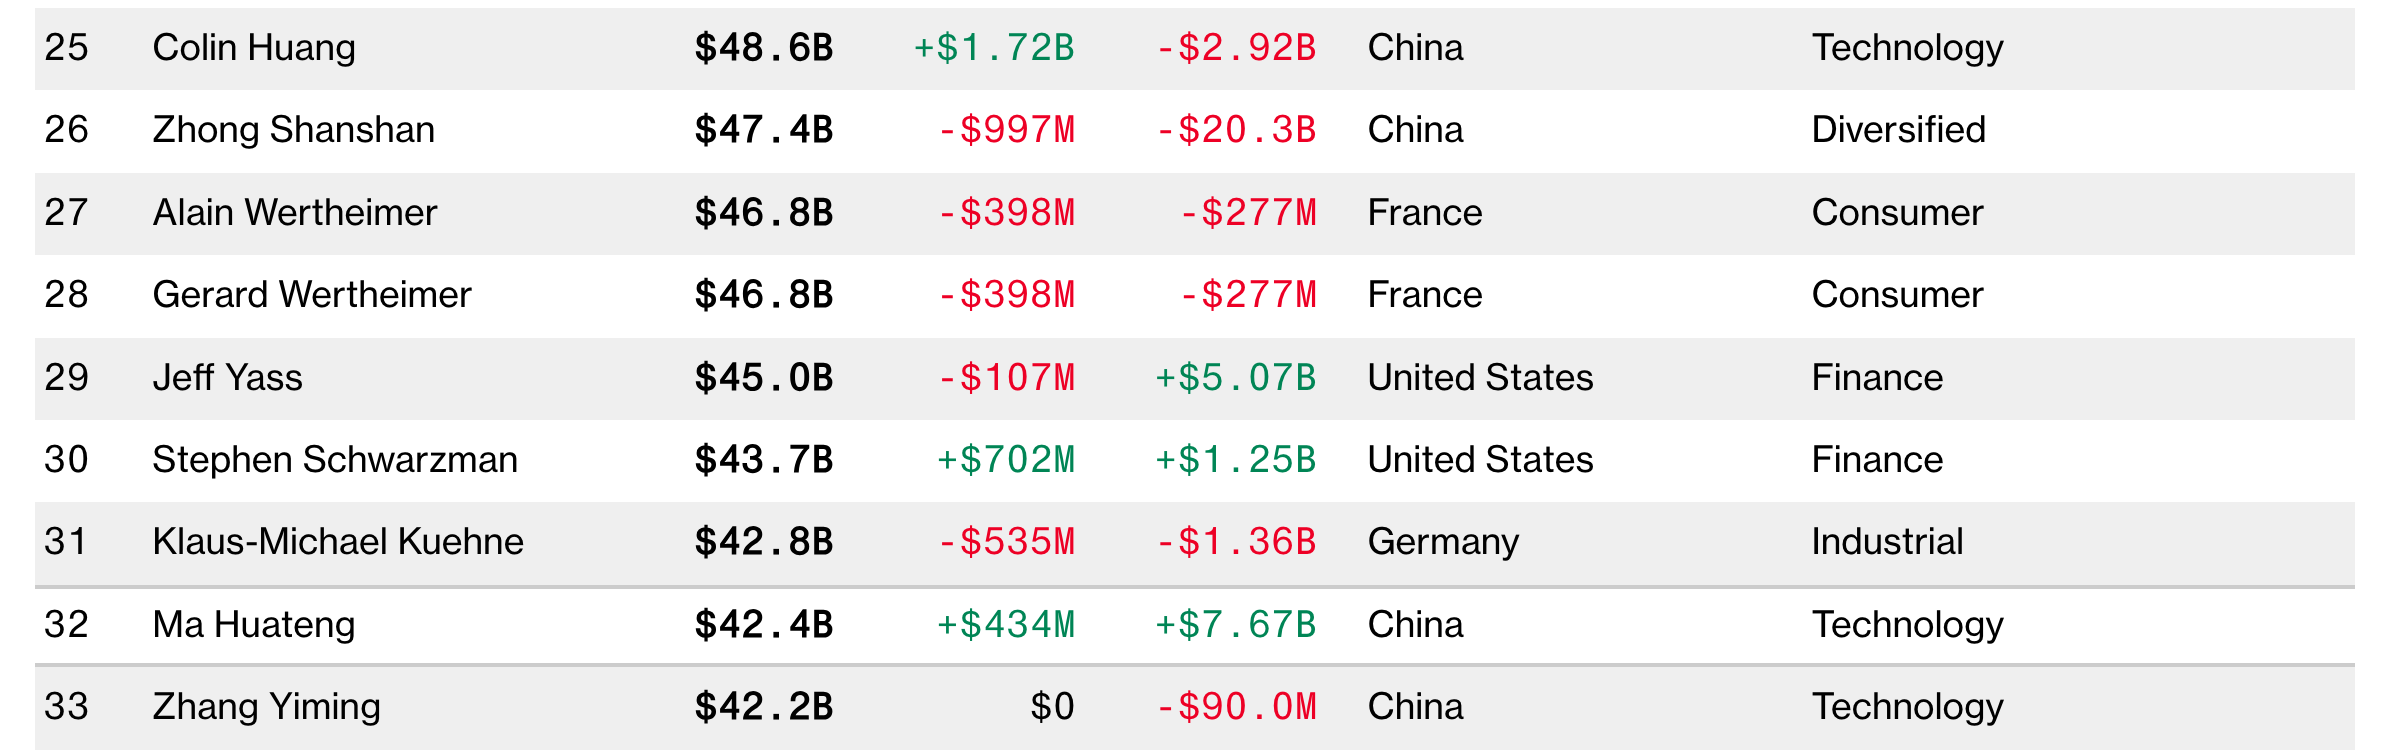The height and width of the screenshot is (756, 2400).
Task: Select Gerard Wertheimer's name
Action: (x=311, y=295)
